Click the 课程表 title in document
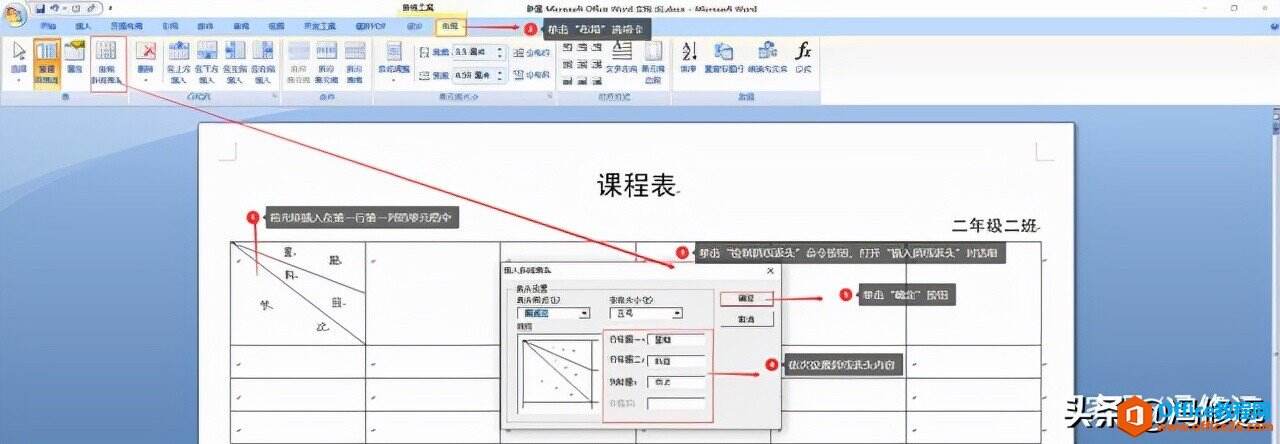The image size is (1280, 444). pos(636,185)
